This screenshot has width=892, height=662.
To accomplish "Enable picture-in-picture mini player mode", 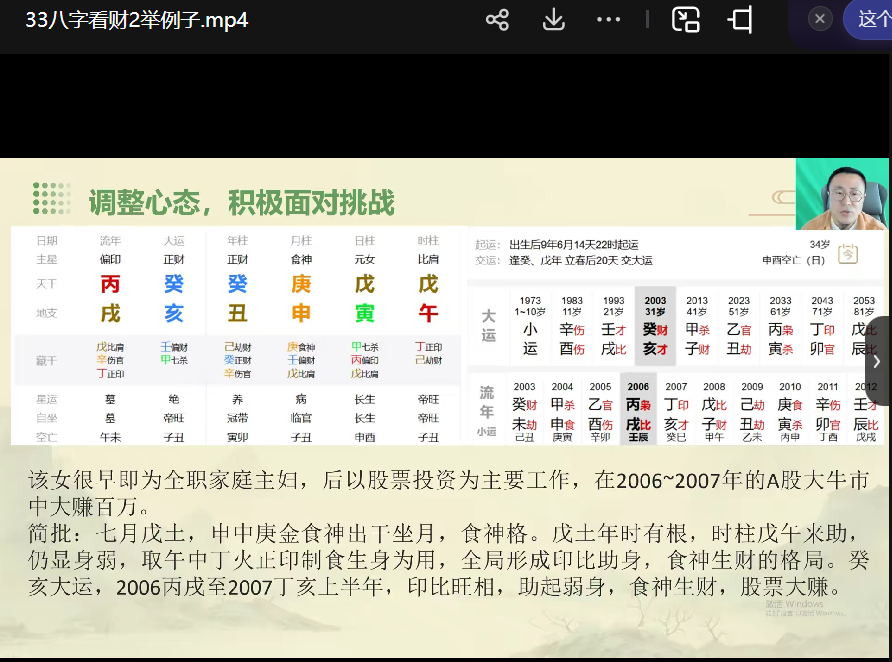I will 685,20.
